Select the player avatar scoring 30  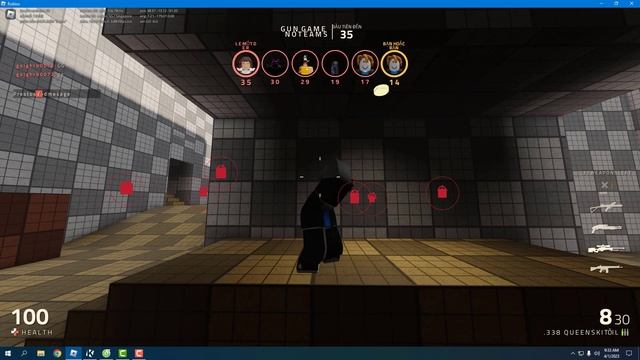point(275,63)
